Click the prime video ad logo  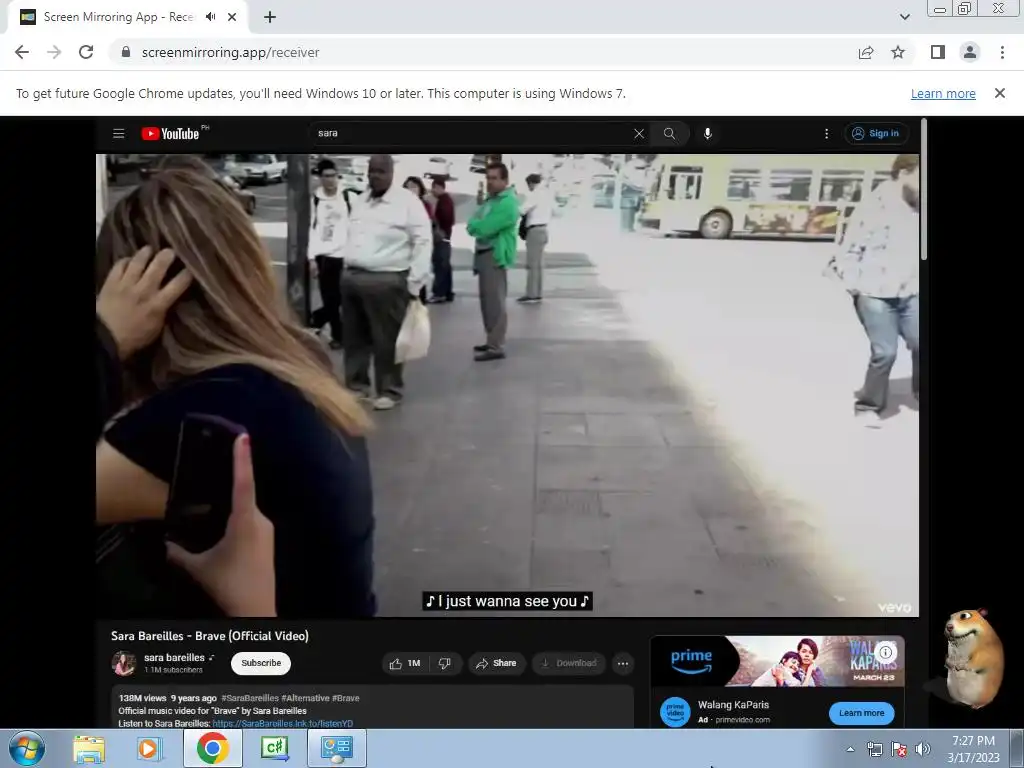(x=675, y=712)
